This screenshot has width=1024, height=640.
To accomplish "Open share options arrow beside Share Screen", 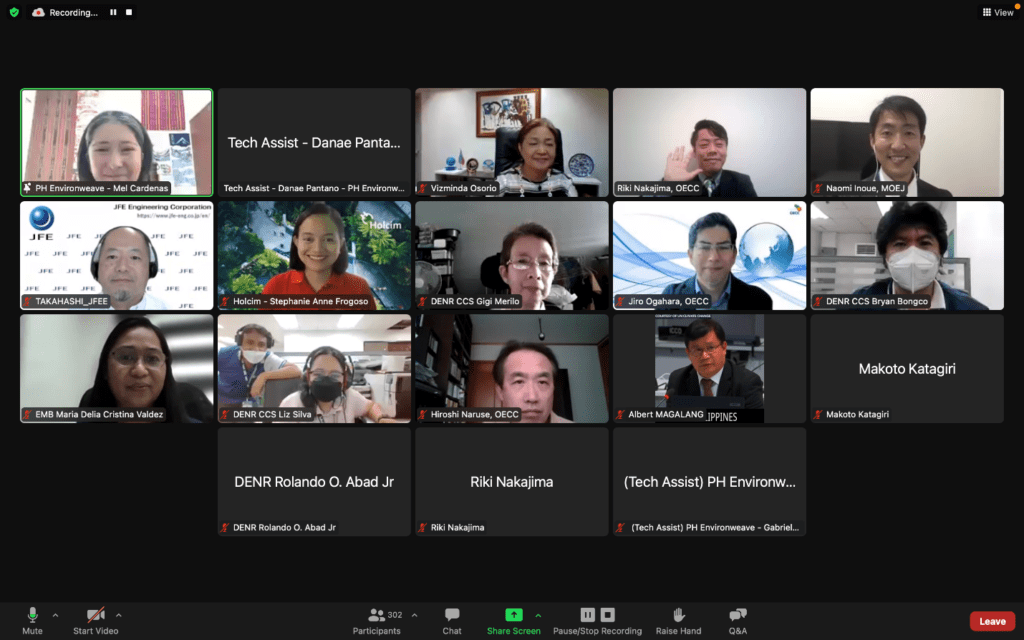I will pyautogui.click(x=538, y=615).
